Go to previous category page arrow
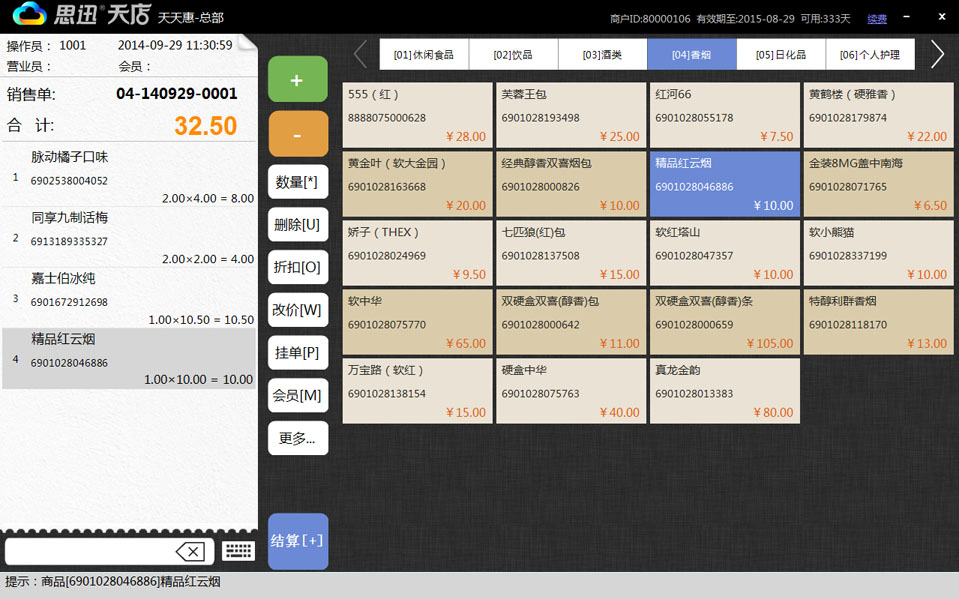 pos(360,54)
